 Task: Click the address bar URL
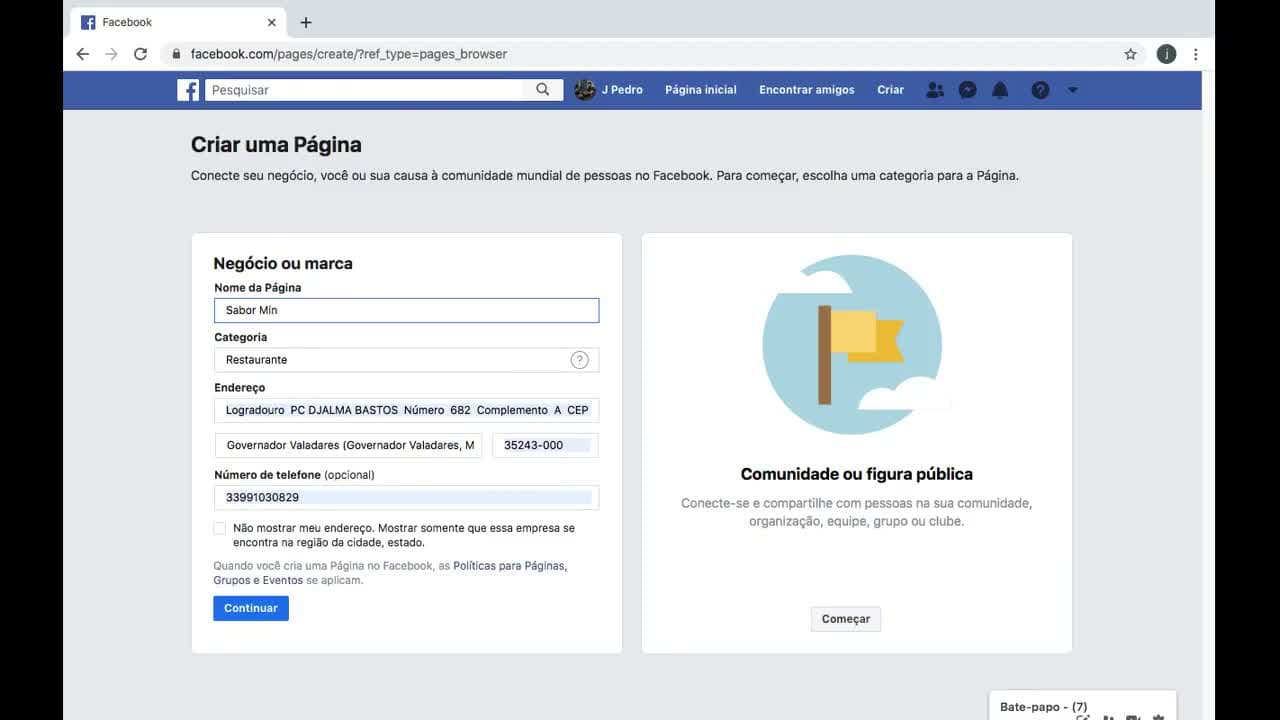349,54
